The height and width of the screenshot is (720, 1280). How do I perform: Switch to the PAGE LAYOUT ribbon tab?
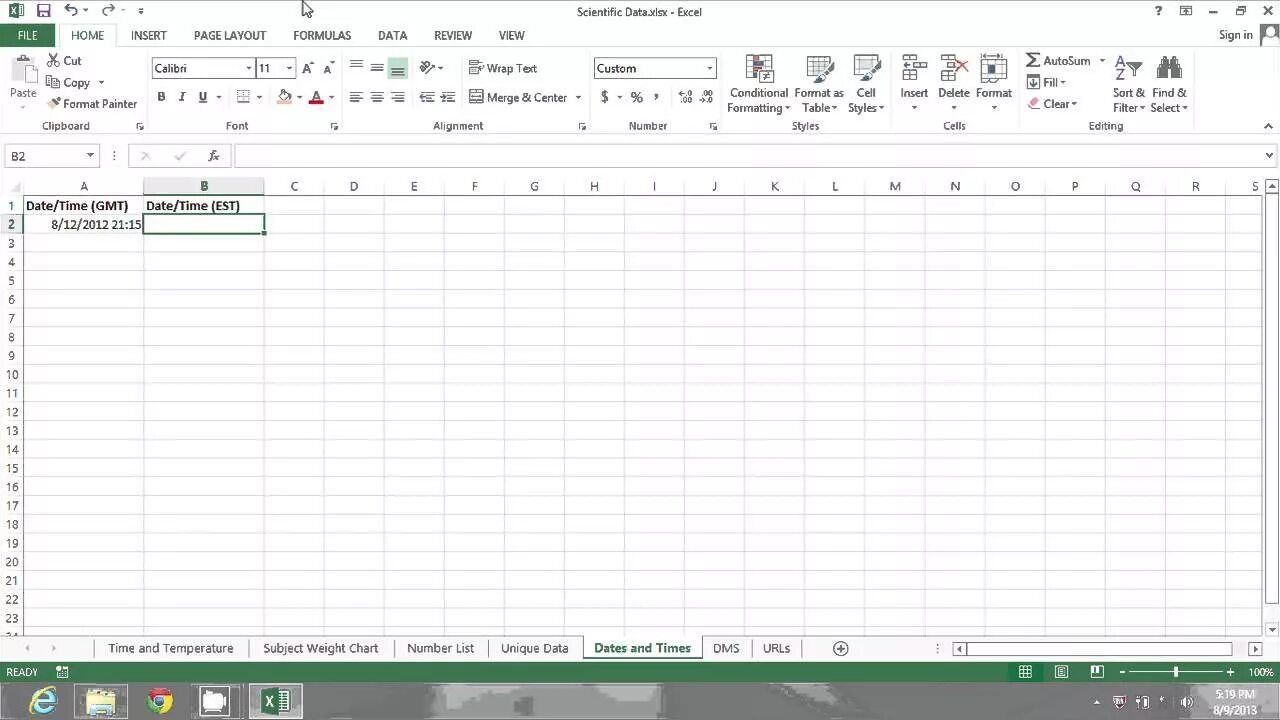tap(230, 35)
